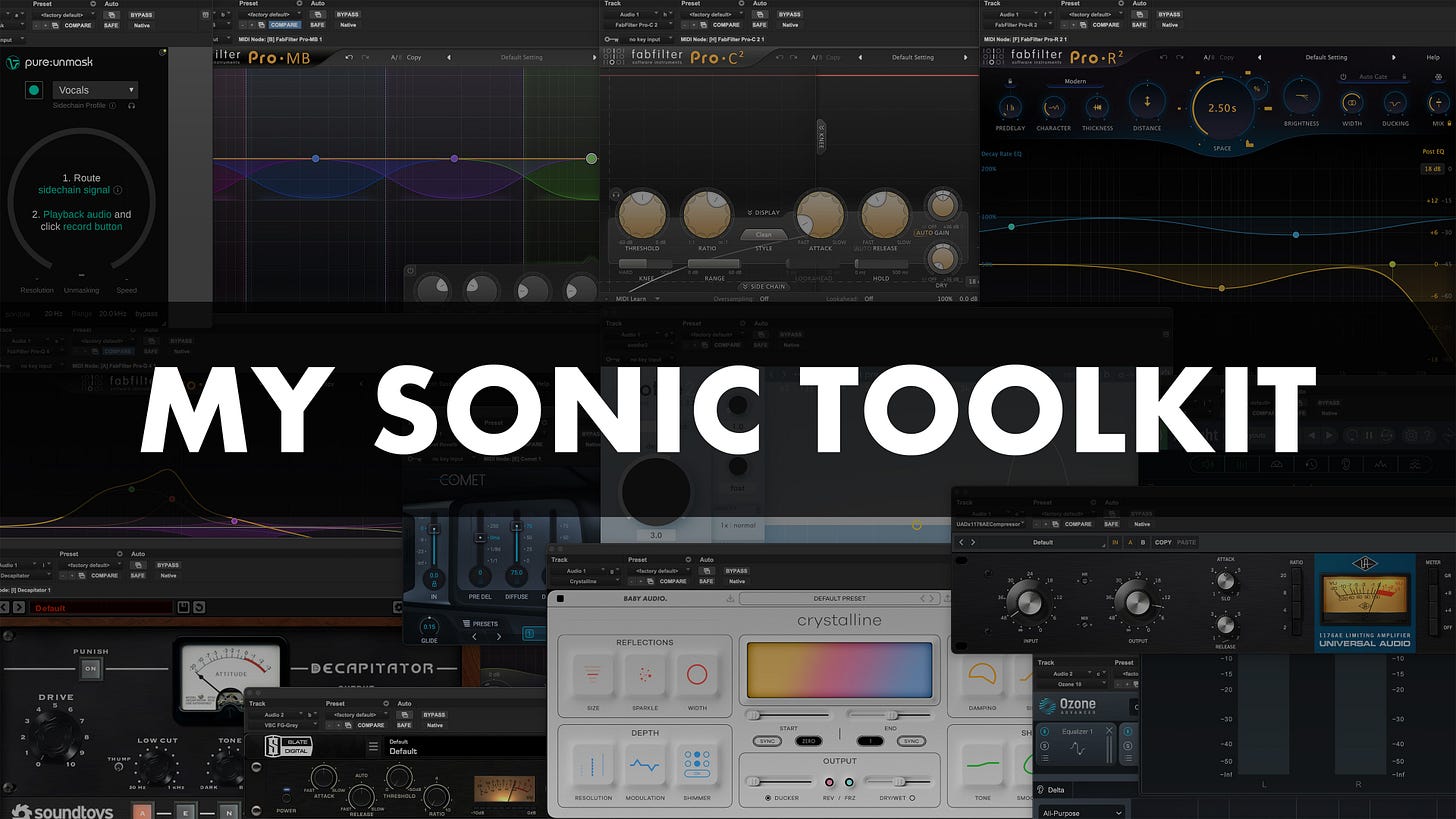Screen dimensions: 1456x819
Task: Click the Pro-C 2 Attack knob
Action: pyautogui.click(x=819, y=214)
